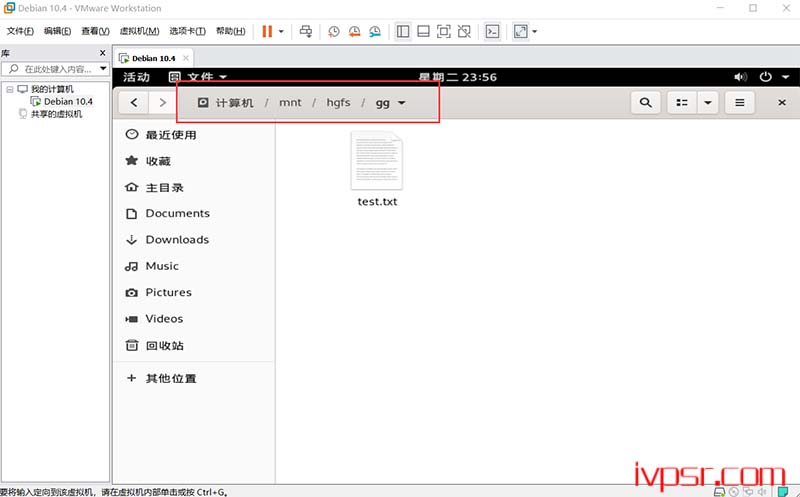Open stretch display options dropdown
The image size is (800, 497).
(534, 32)
